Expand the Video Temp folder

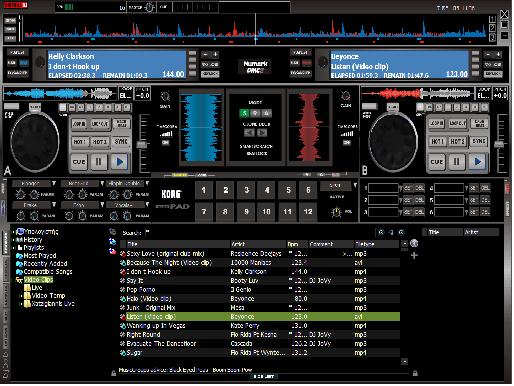coord(21,296)
